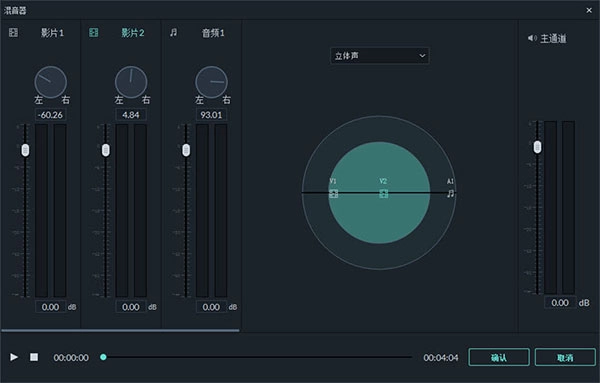The image size is (600, 383).
Task: Select the V1 film icon in stereo circle
Action: pos(333,194)
